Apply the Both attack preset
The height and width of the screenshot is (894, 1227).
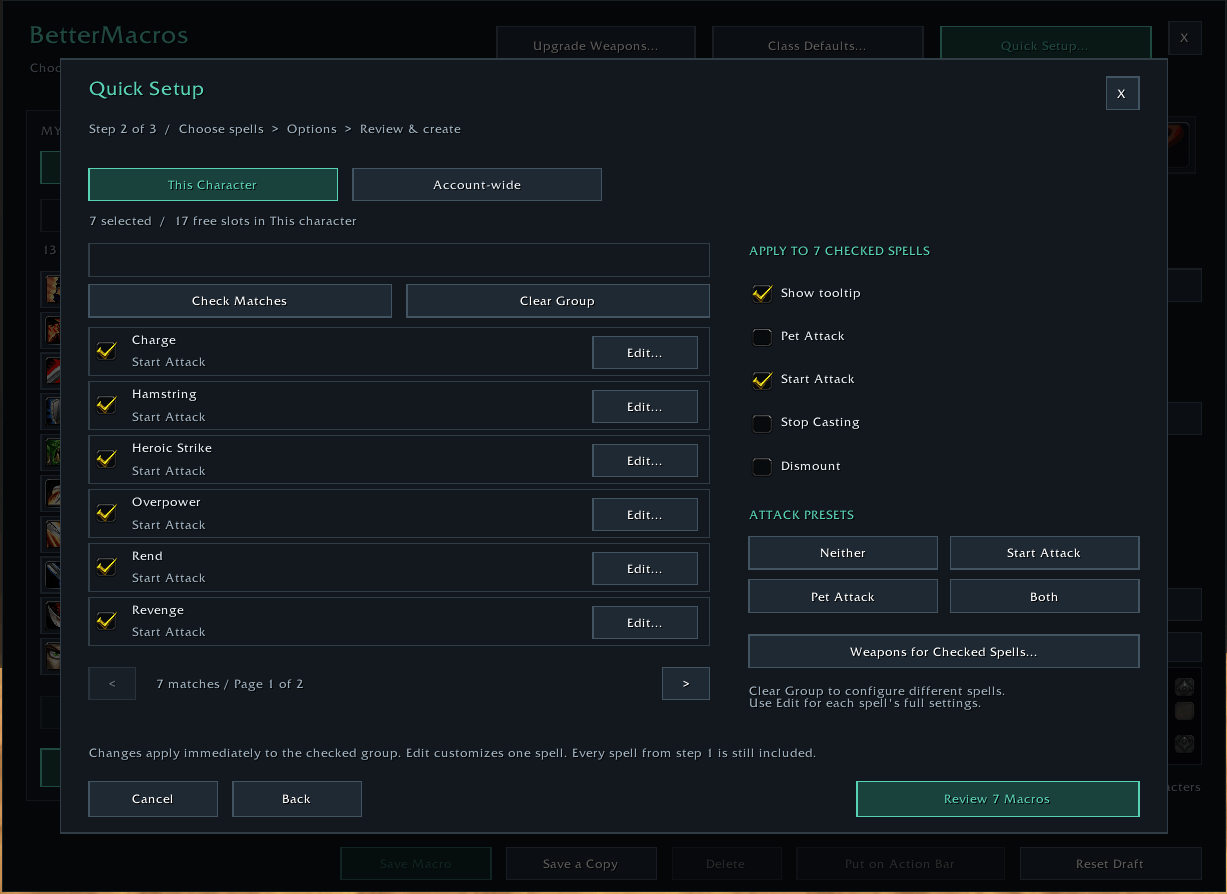coord(1044,597)
